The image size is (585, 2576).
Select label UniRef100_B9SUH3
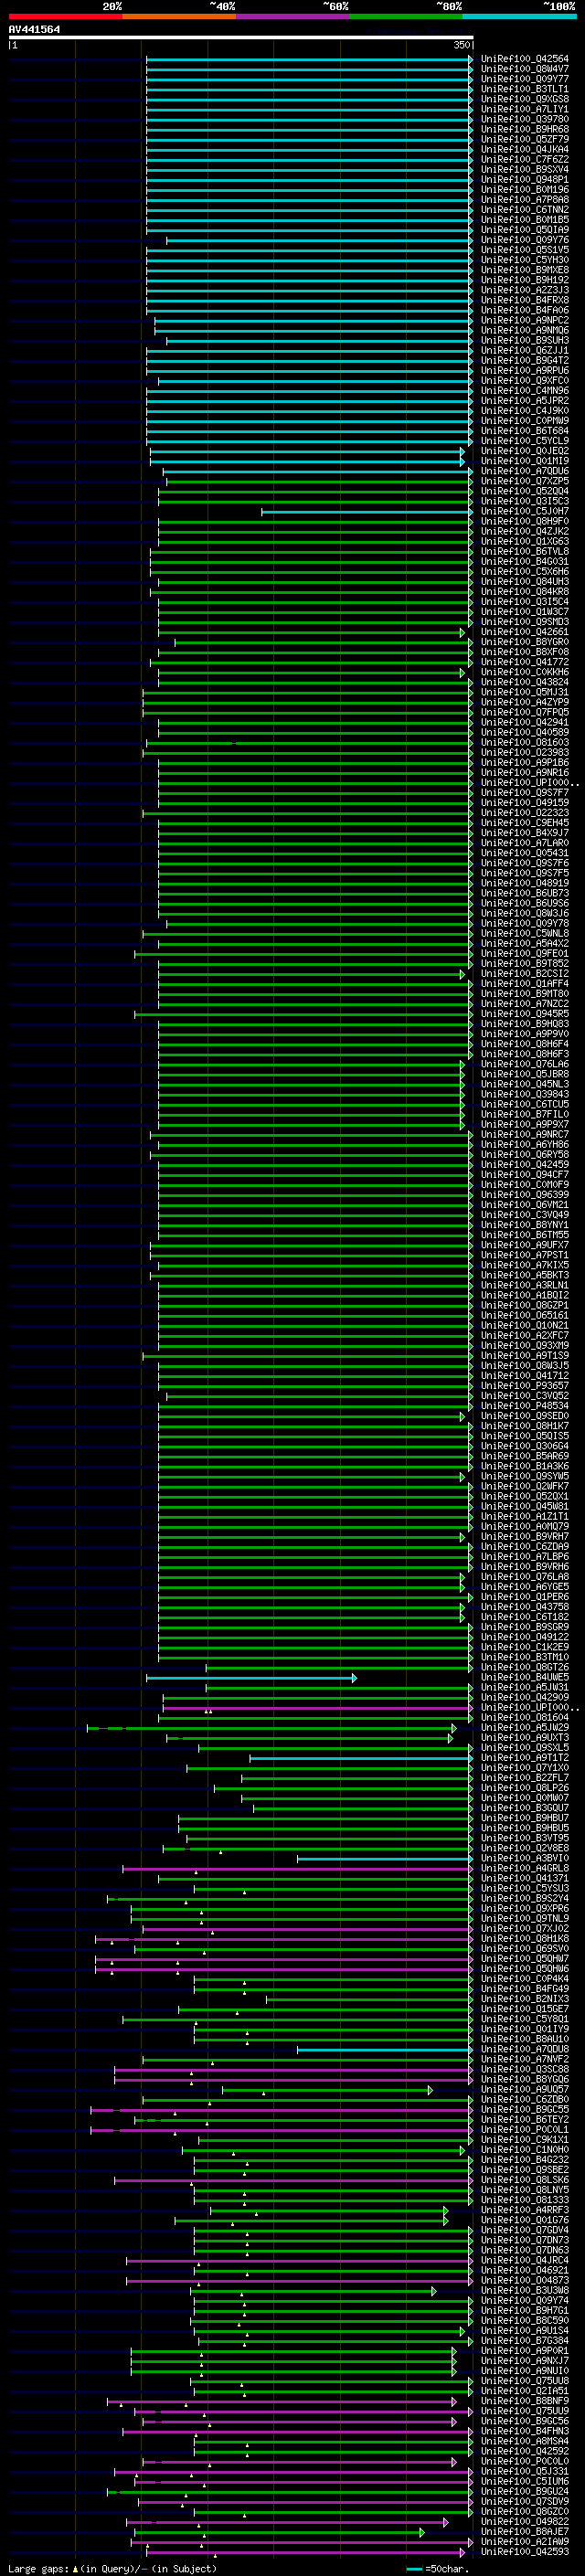525,340
